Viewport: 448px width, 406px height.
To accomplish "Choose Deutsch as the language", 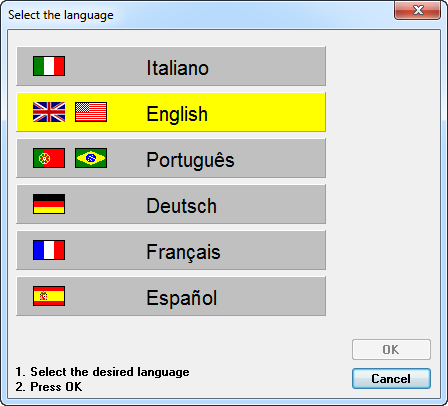I will (x=171, y=204).
